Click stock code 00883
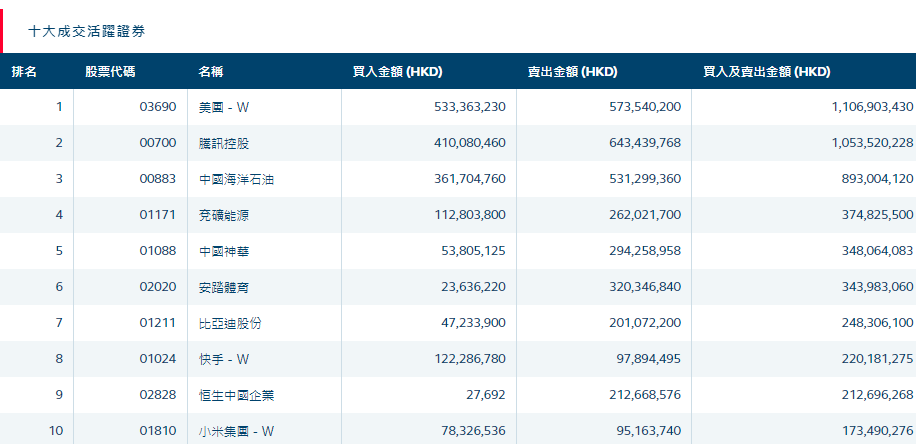 158,179
